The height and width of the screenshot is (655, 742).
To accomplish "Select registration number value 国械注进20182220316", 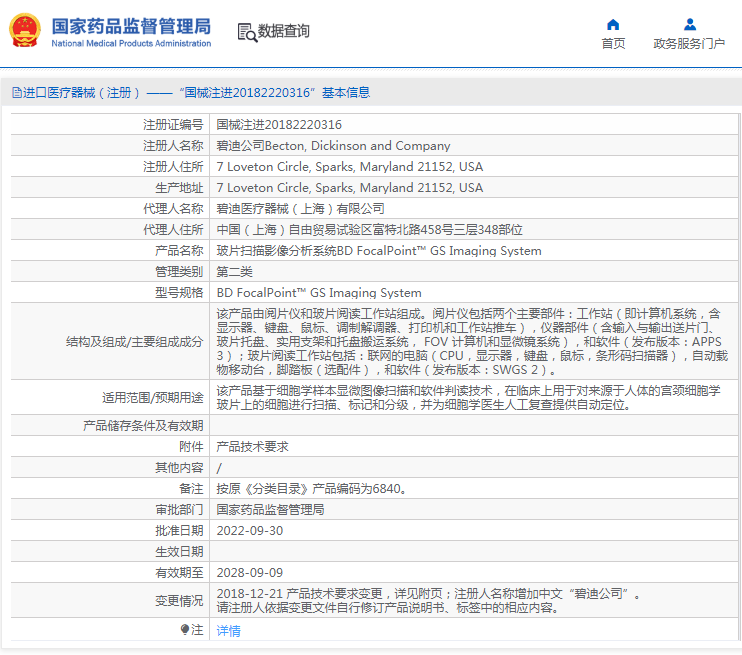I will point(279,125).
